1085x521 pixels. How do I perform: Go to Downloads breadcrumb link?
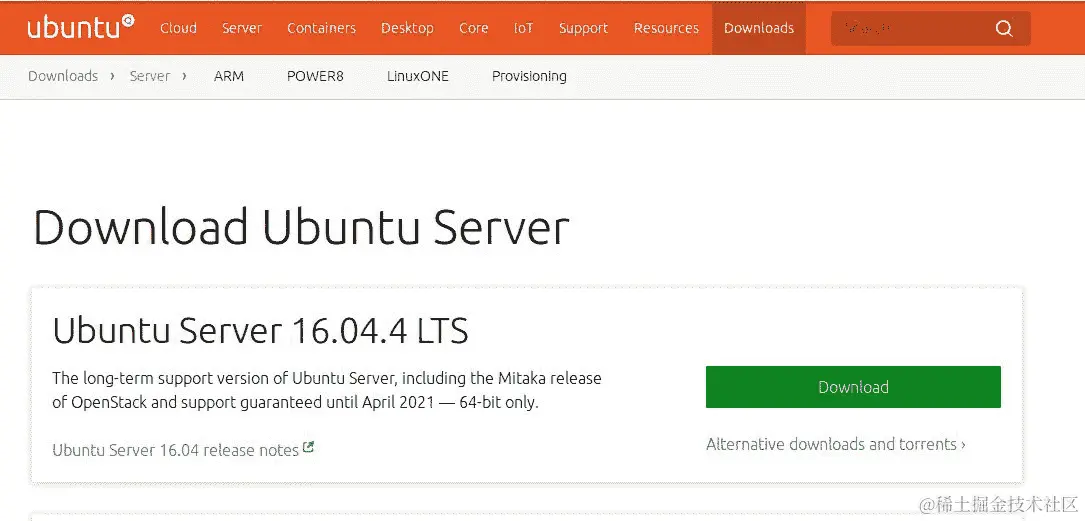(63, 76)
